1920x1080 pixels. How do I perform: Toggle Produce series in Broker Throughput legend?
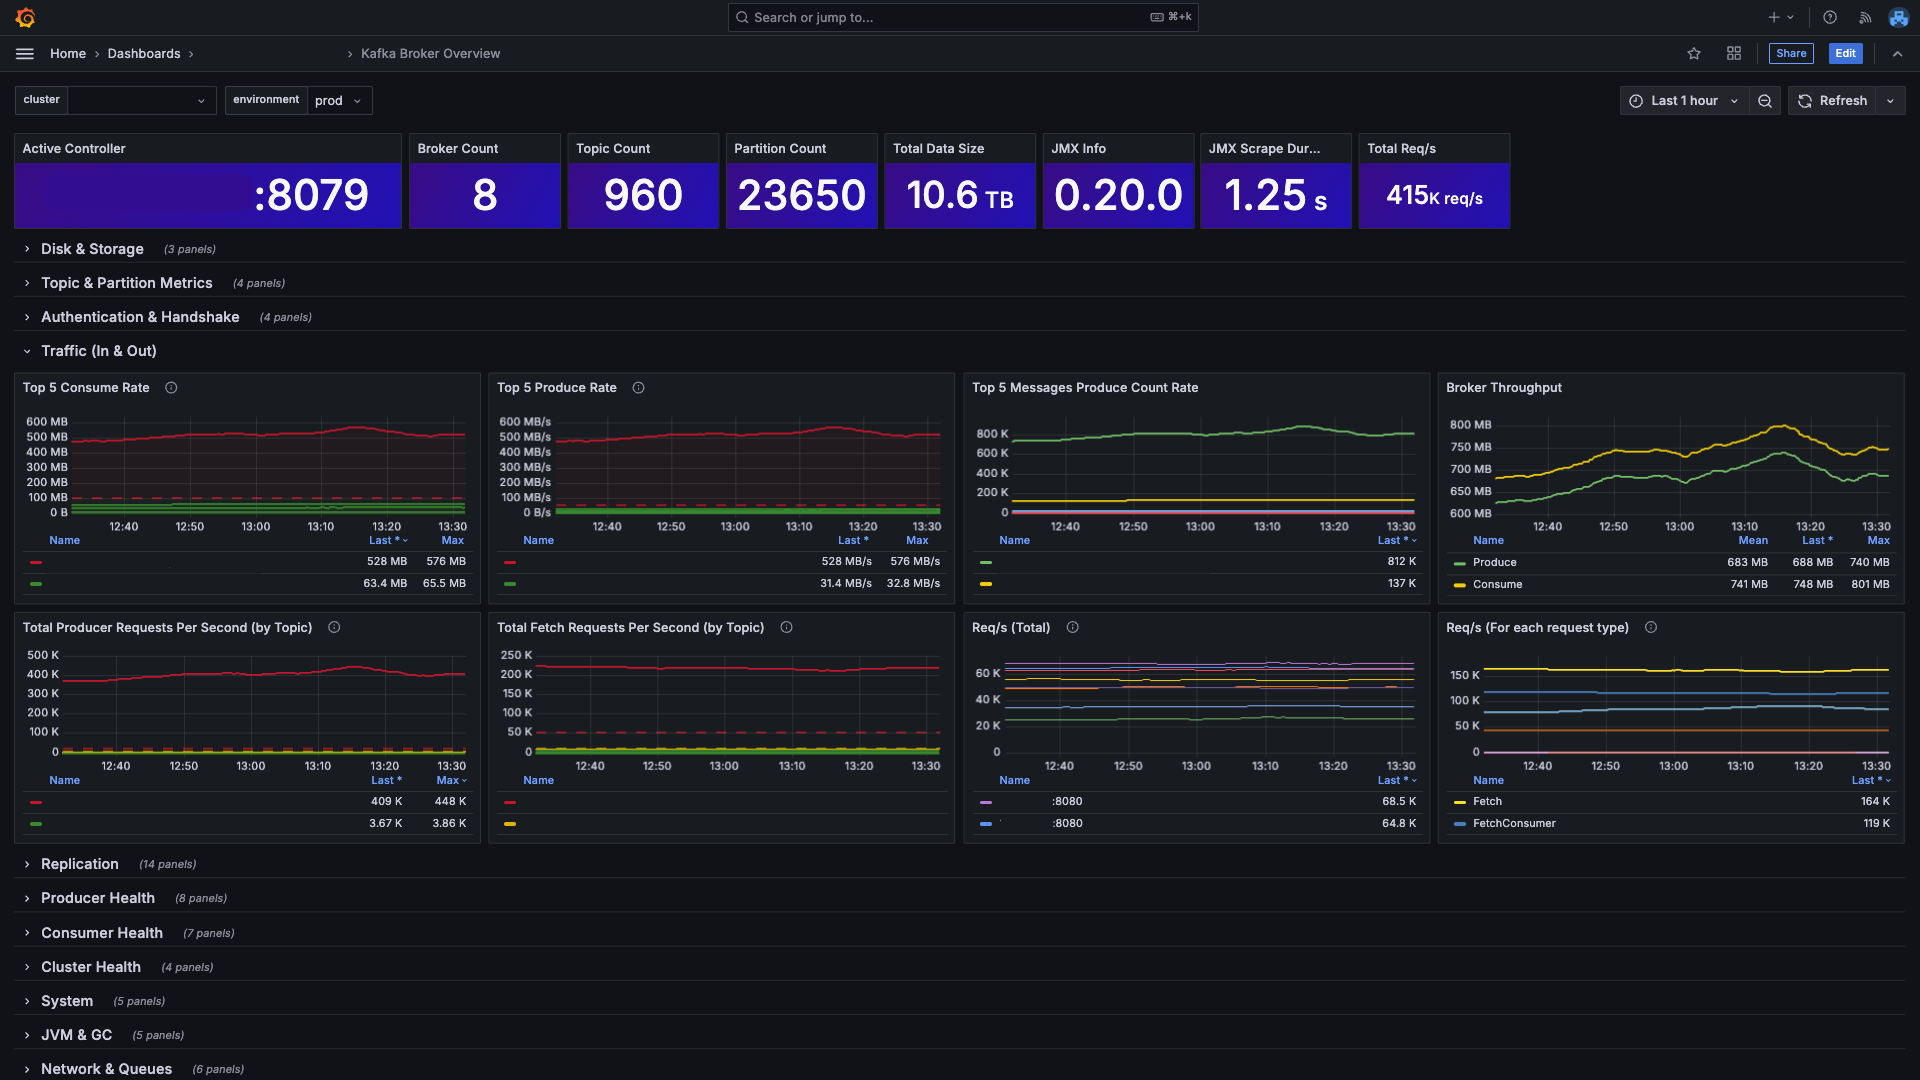click(x=1494, y=563)
